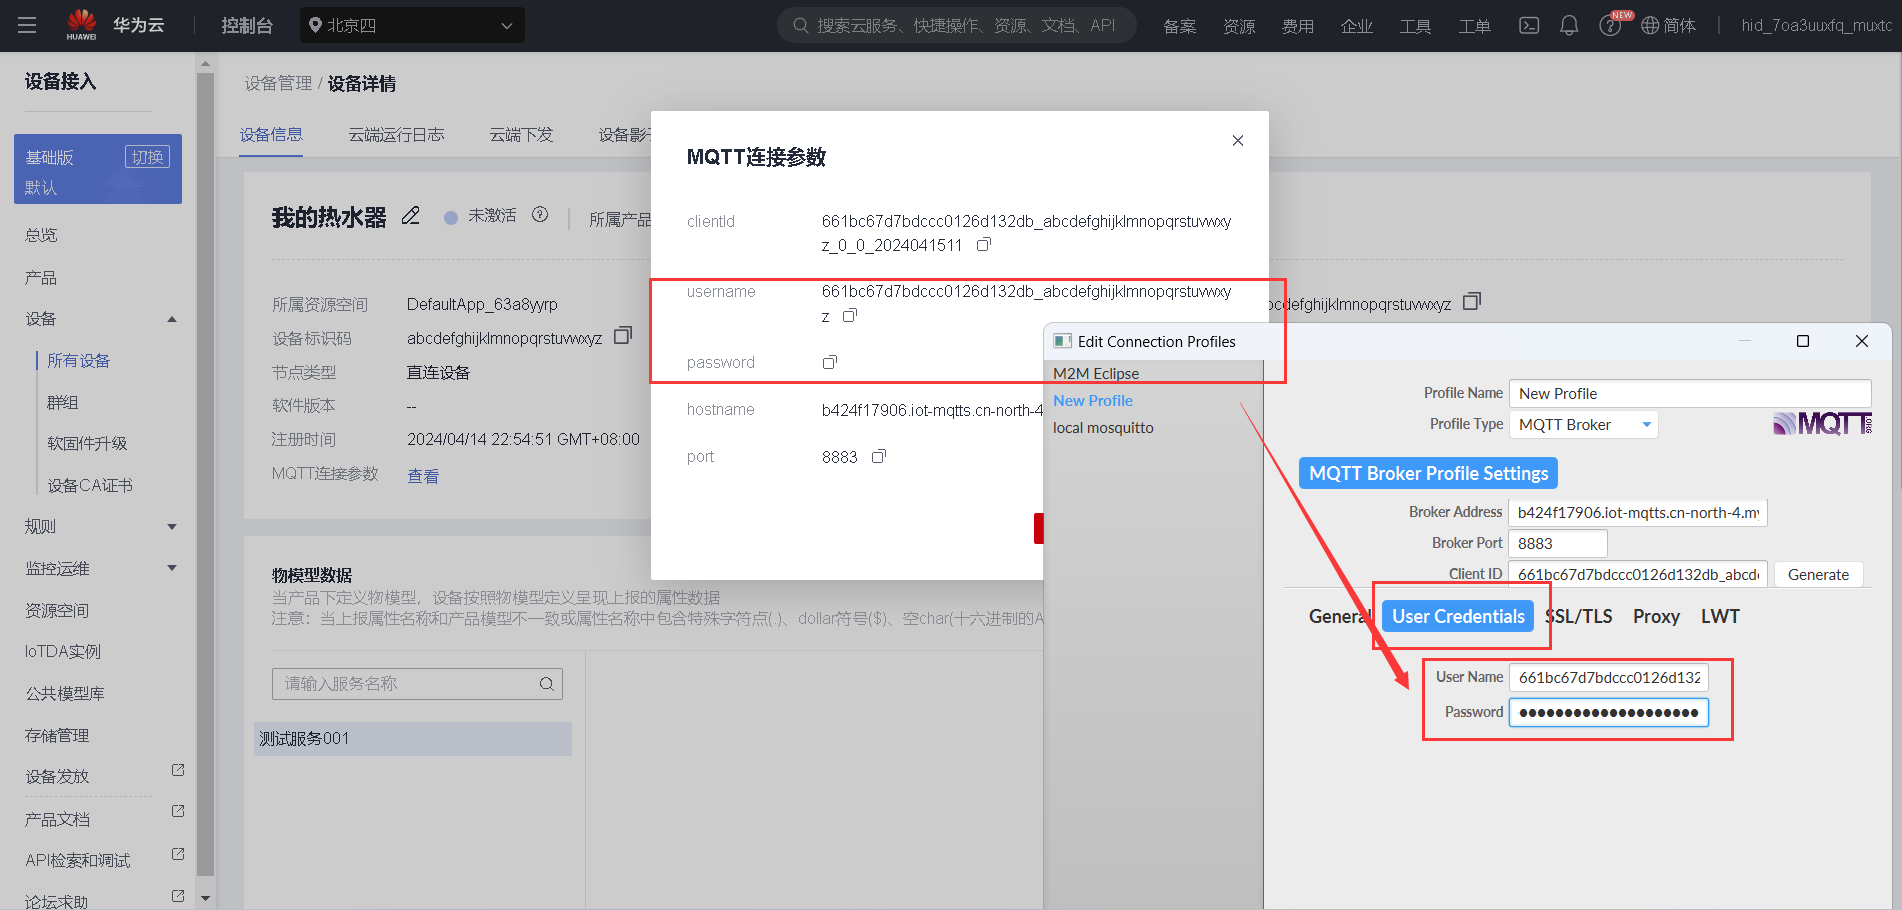This screenshot has height=910, width=1902.
Task: Open the help question mark icon with NEW badge
Action: tap(1612, 24)
